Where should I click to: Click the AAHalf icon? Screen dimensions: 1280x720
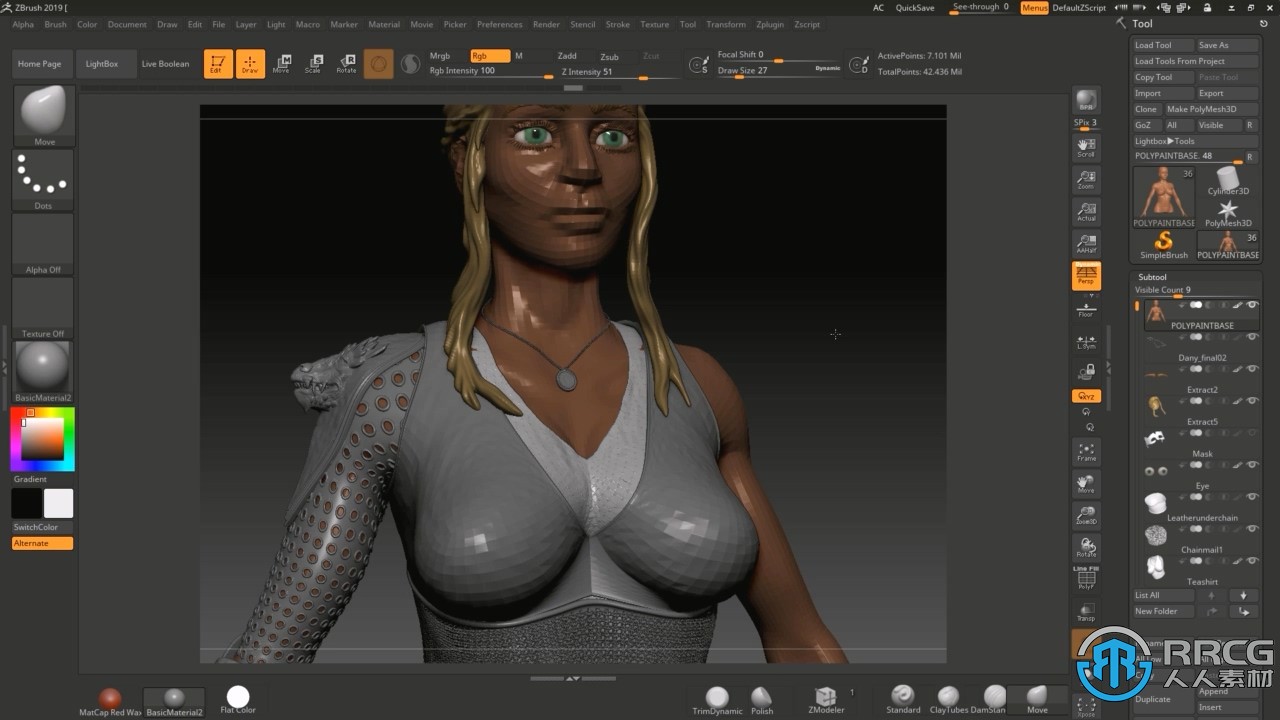tap(1086, 244)
